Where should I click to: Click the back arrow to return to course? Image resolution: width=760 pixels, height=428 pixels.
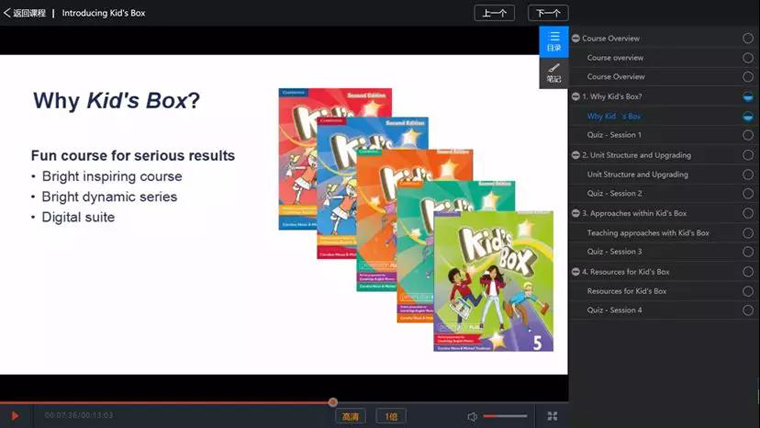click(7, 13)
